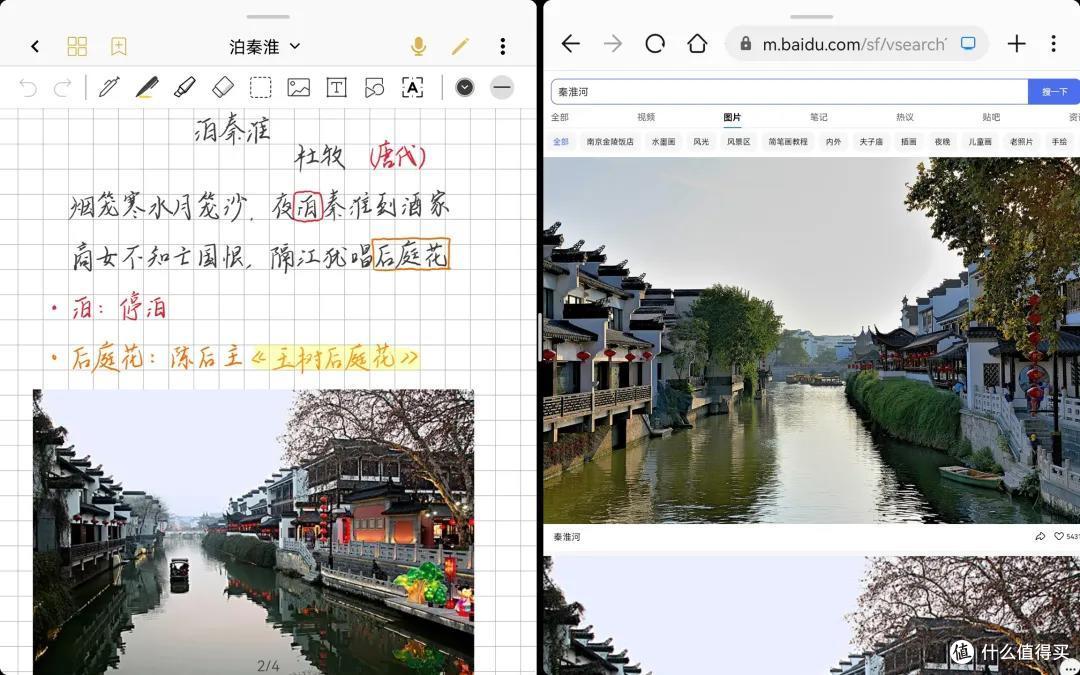Screen dimensions: 1080x675
Task: Filter images by 风景区
Action: coord(738,142)
